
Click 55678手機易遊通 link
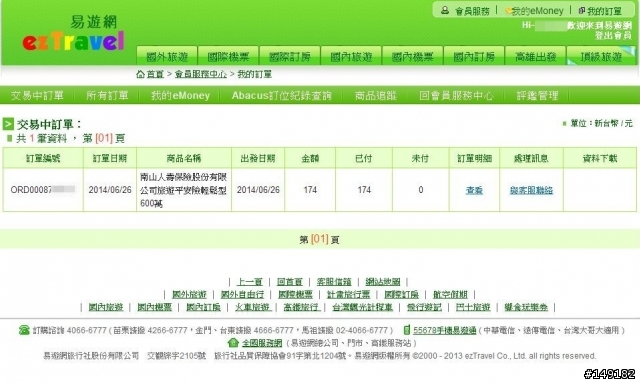coord(444,330)
